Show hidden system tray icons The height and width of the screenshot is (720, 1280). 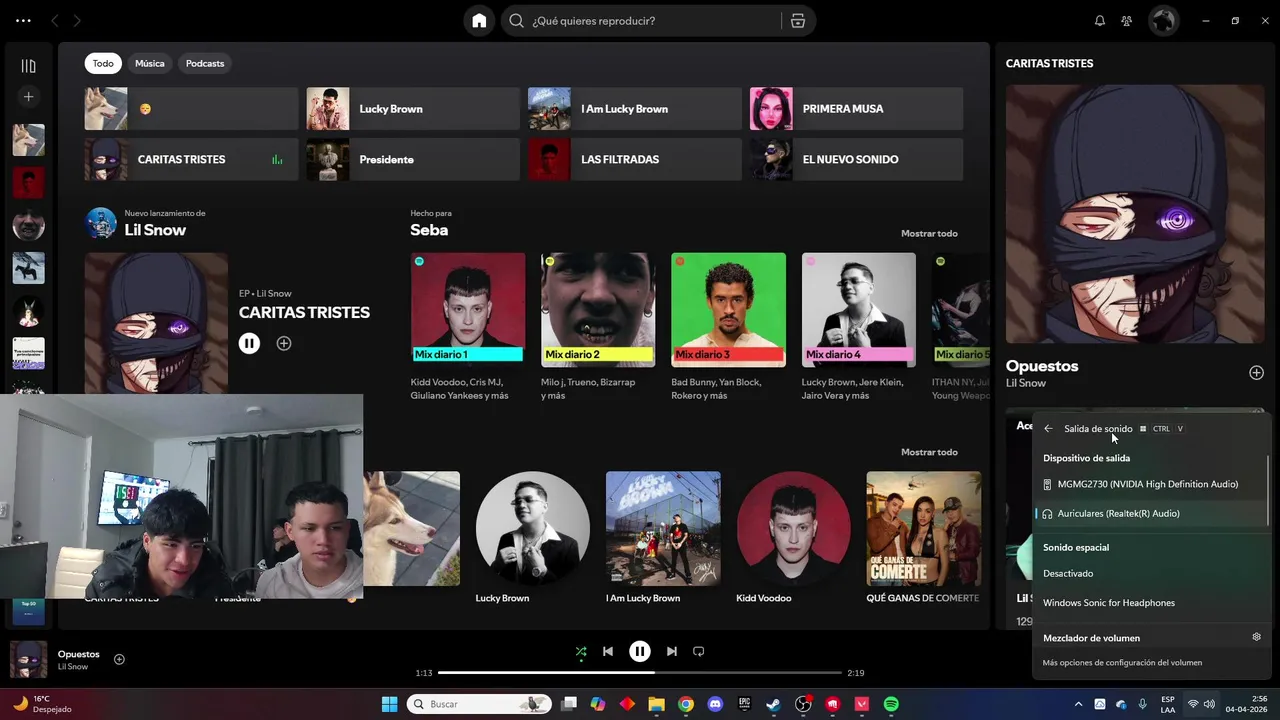[1078, 704]
